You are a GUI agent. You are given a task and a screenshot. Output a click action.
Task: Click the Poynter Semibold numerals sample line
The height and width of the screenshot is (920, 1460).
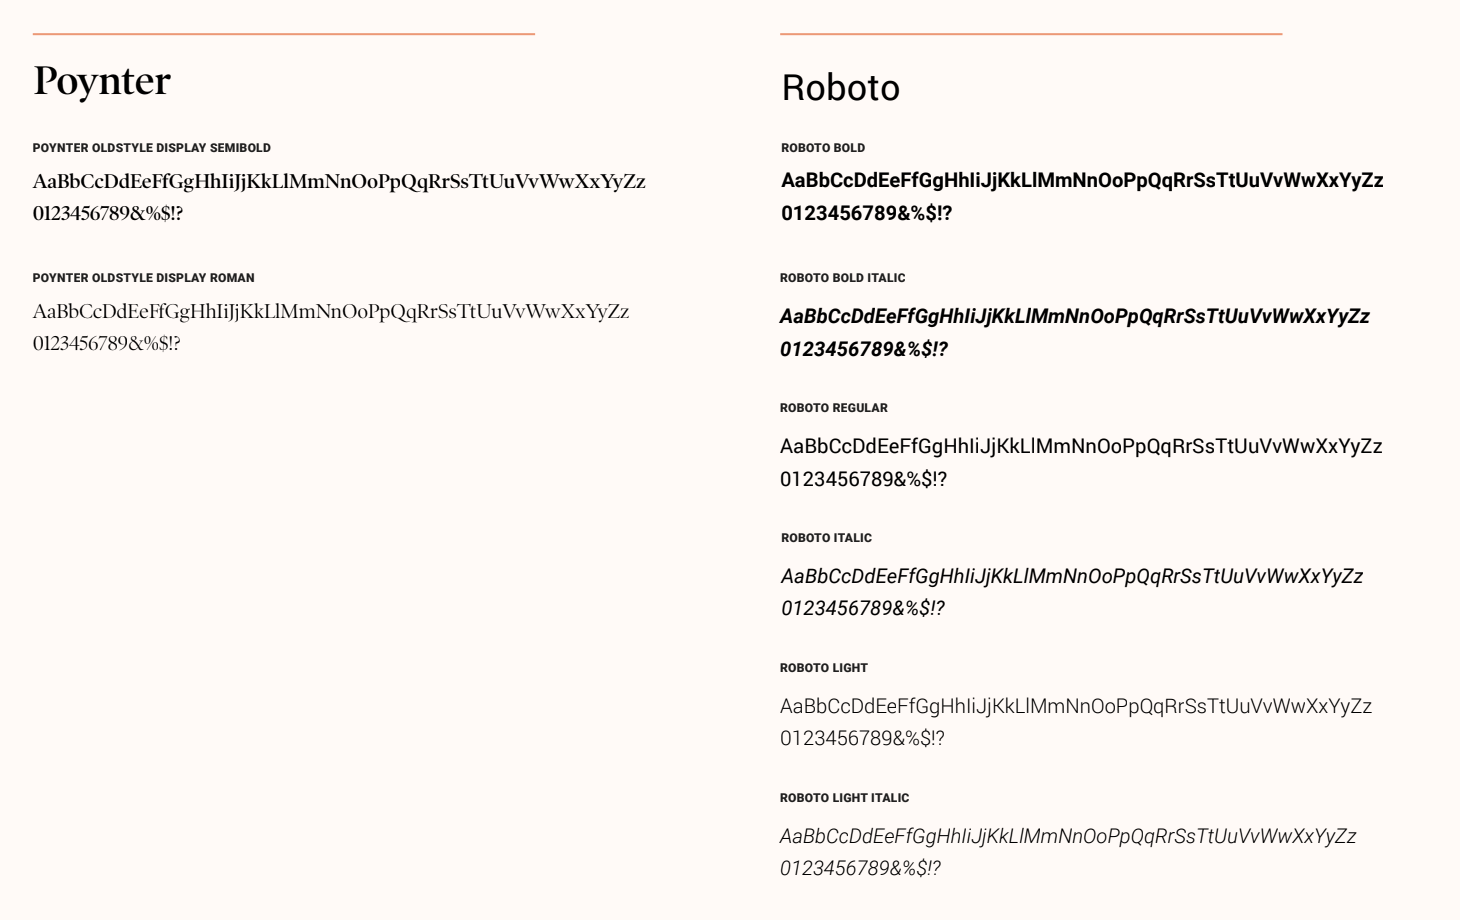coord(108,213)
